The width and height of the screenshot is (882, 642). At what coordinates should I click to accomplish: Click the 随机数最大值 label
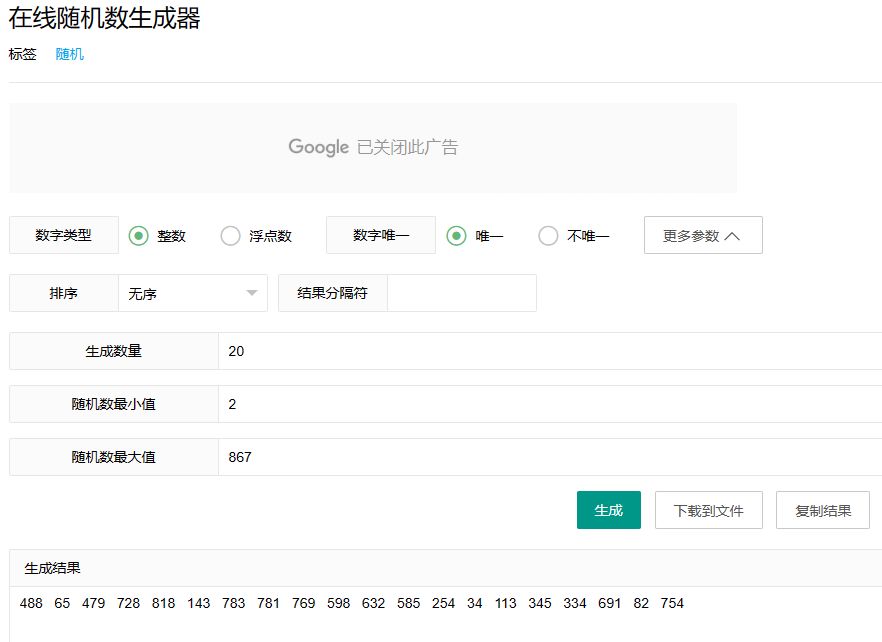click(114, 457)
